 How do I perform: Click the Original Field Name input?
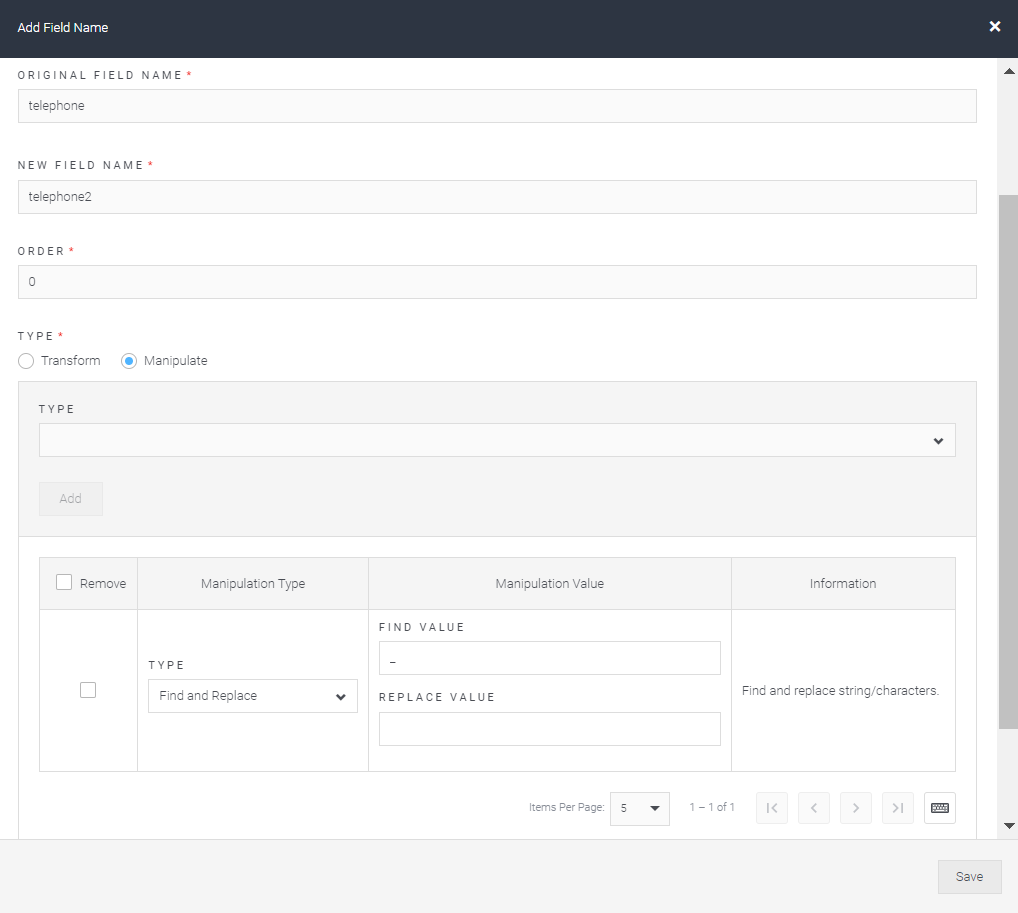coord(497,106)
